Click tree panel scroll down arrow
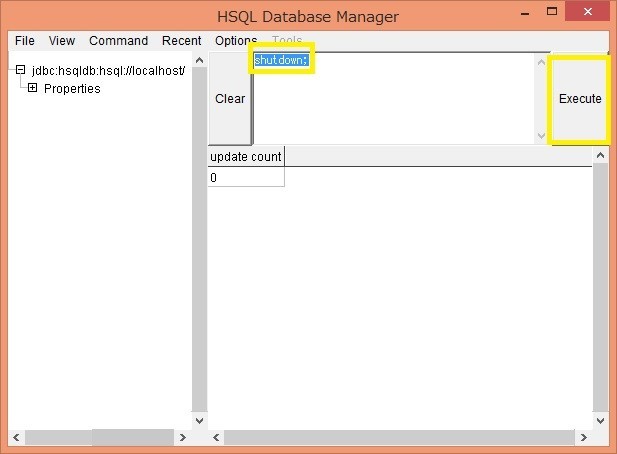This screenshot has height=454, width=617. (200, 420)
